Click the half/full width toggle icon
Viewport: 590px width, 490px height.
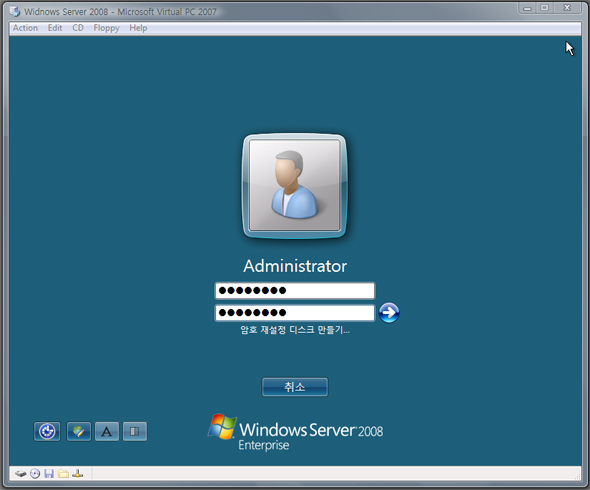click(x=135, y=431)
